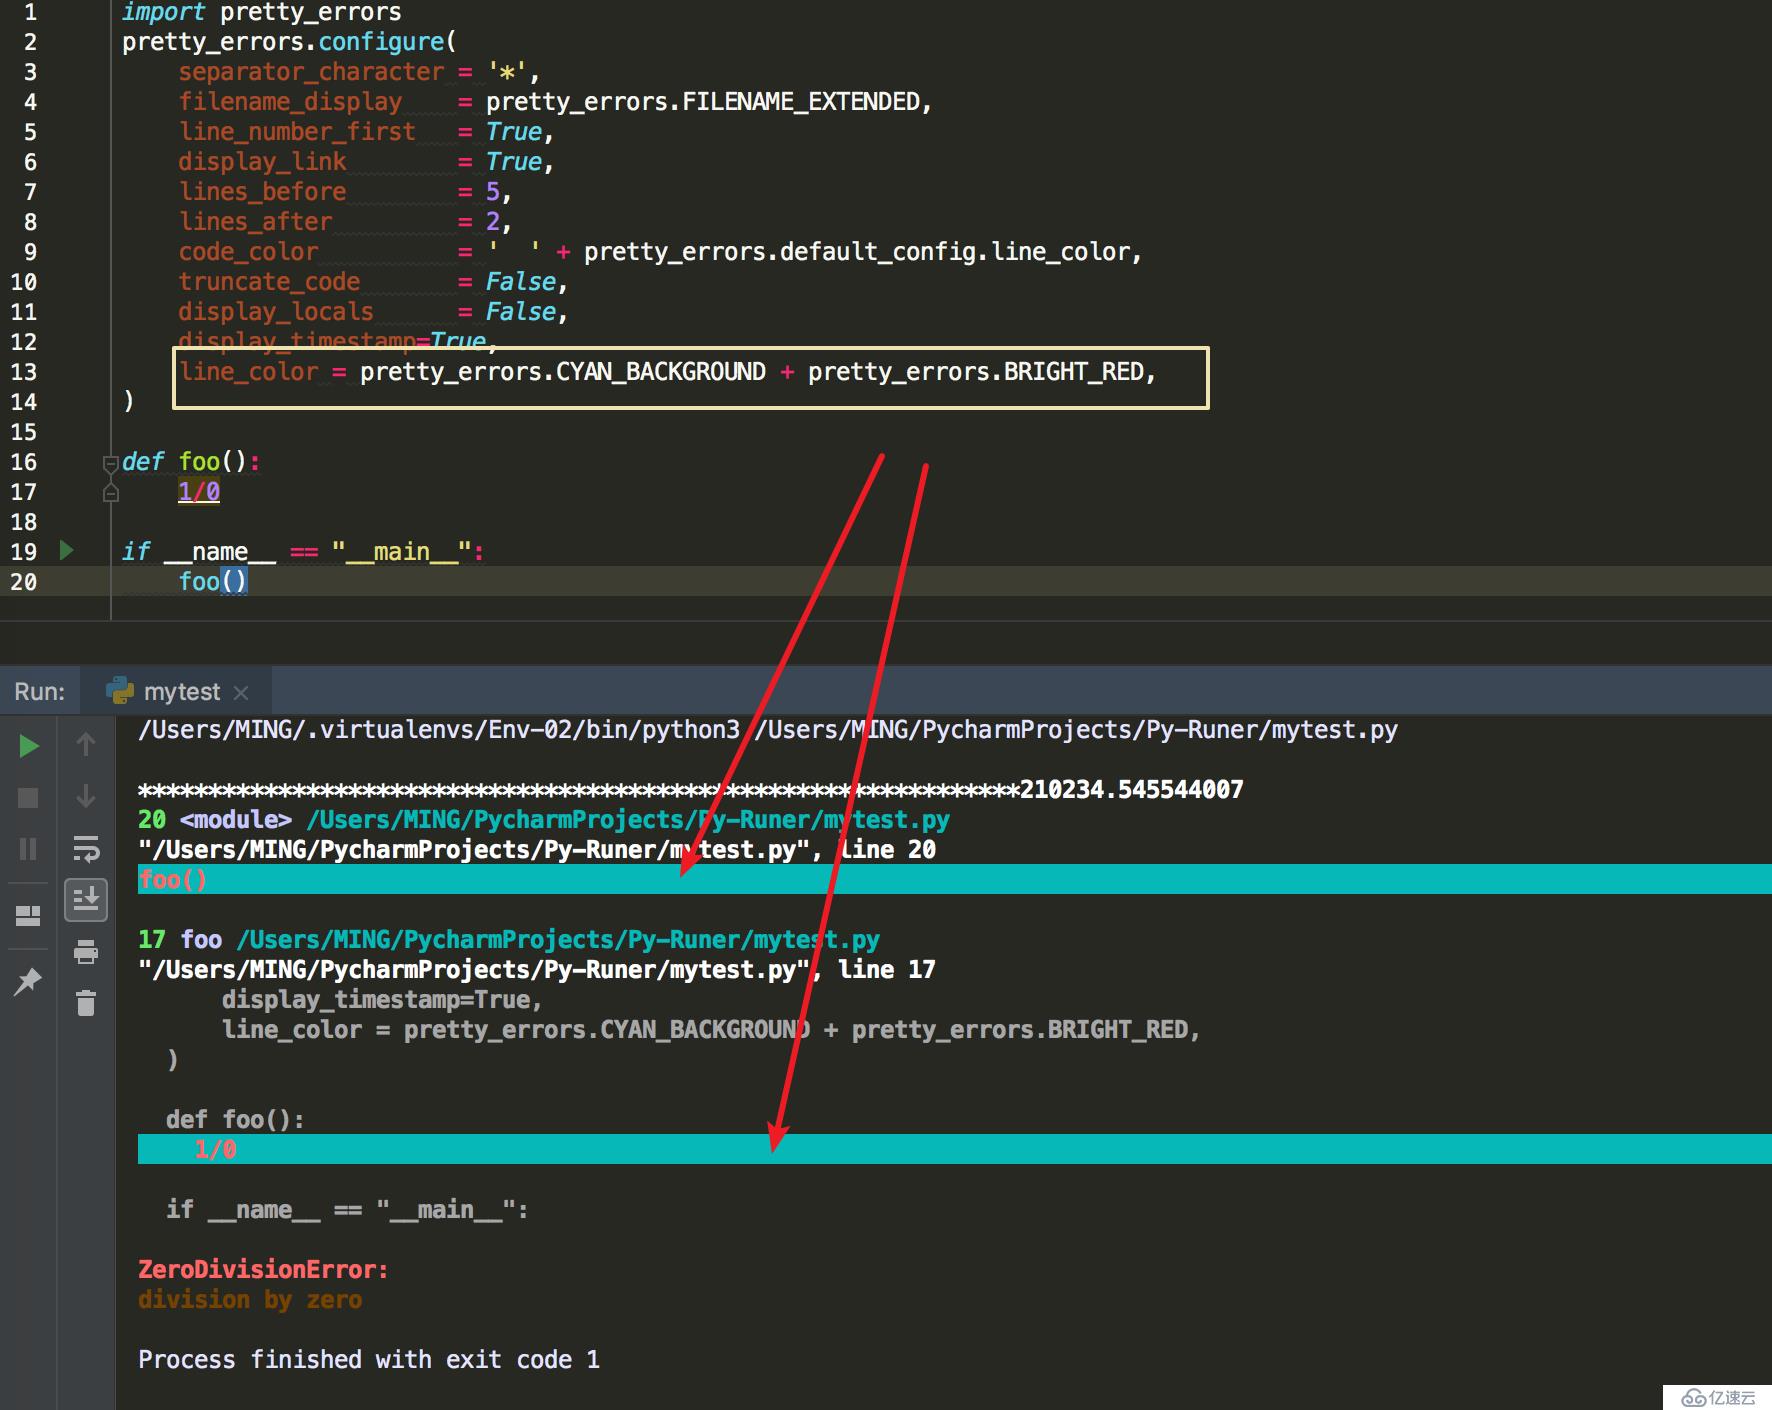
Task: Click the highlighted foo() cyan output line
Action: (x=955, y=879)
